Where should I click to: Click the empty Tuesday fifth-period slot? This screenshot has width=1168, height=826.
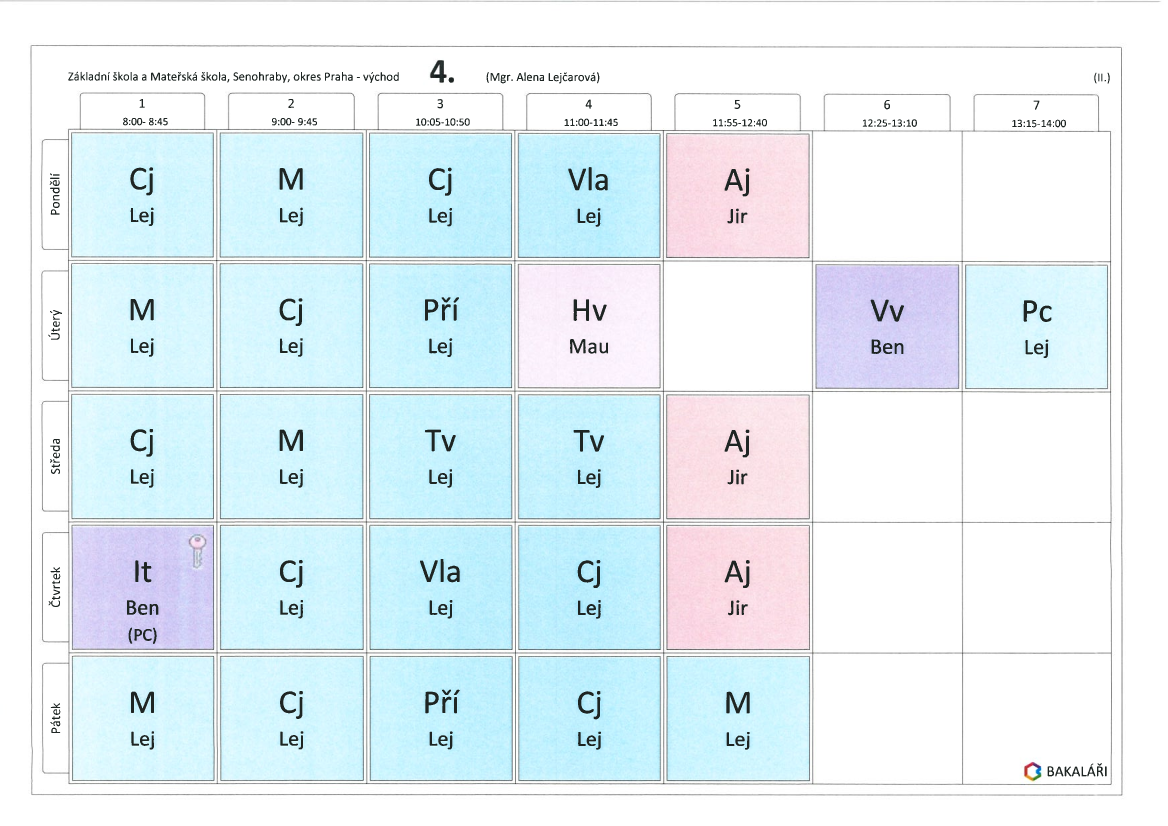737,326
